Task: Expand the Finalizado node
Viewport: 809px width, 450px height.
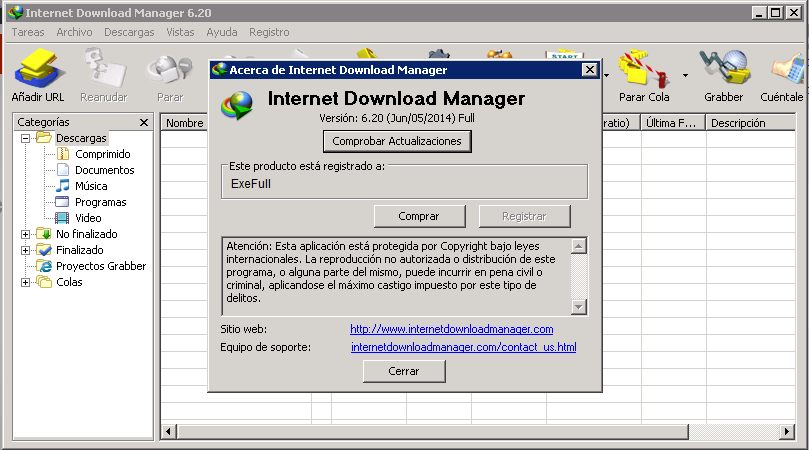Action: pyautogui.click(x=25, y=250)
